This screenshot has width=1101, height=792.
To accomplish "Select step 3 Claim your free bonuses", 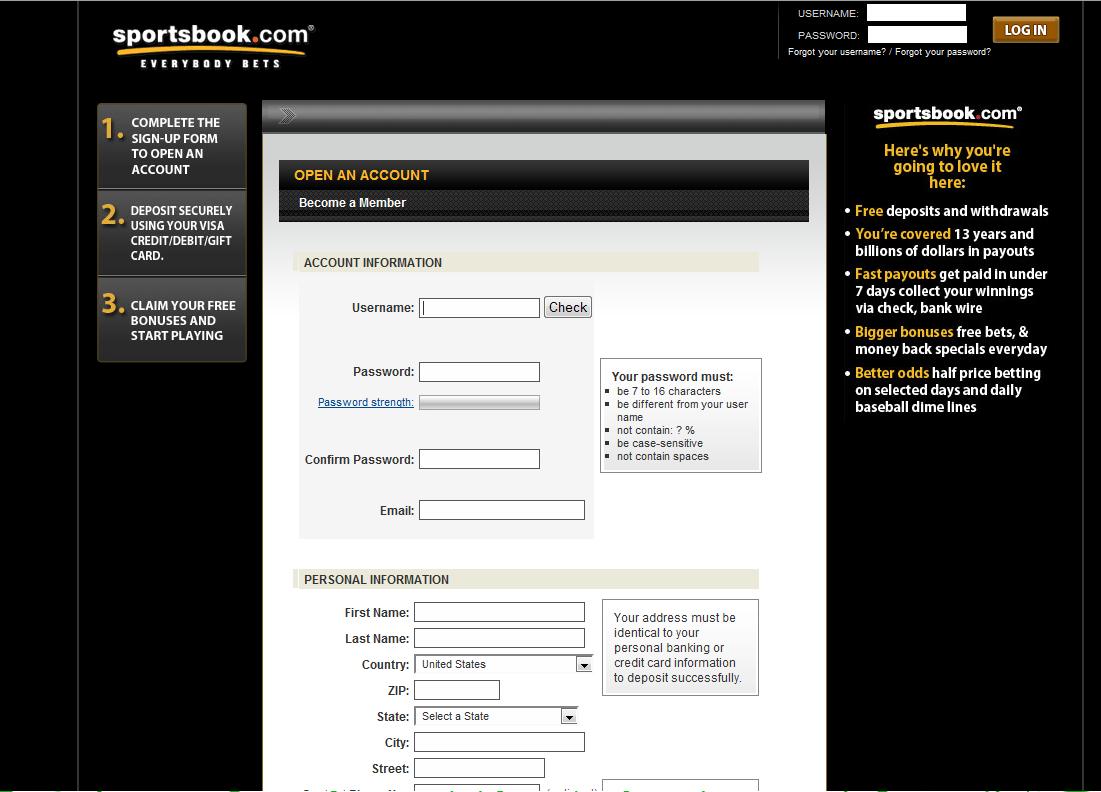I will [x=172, y=320].
